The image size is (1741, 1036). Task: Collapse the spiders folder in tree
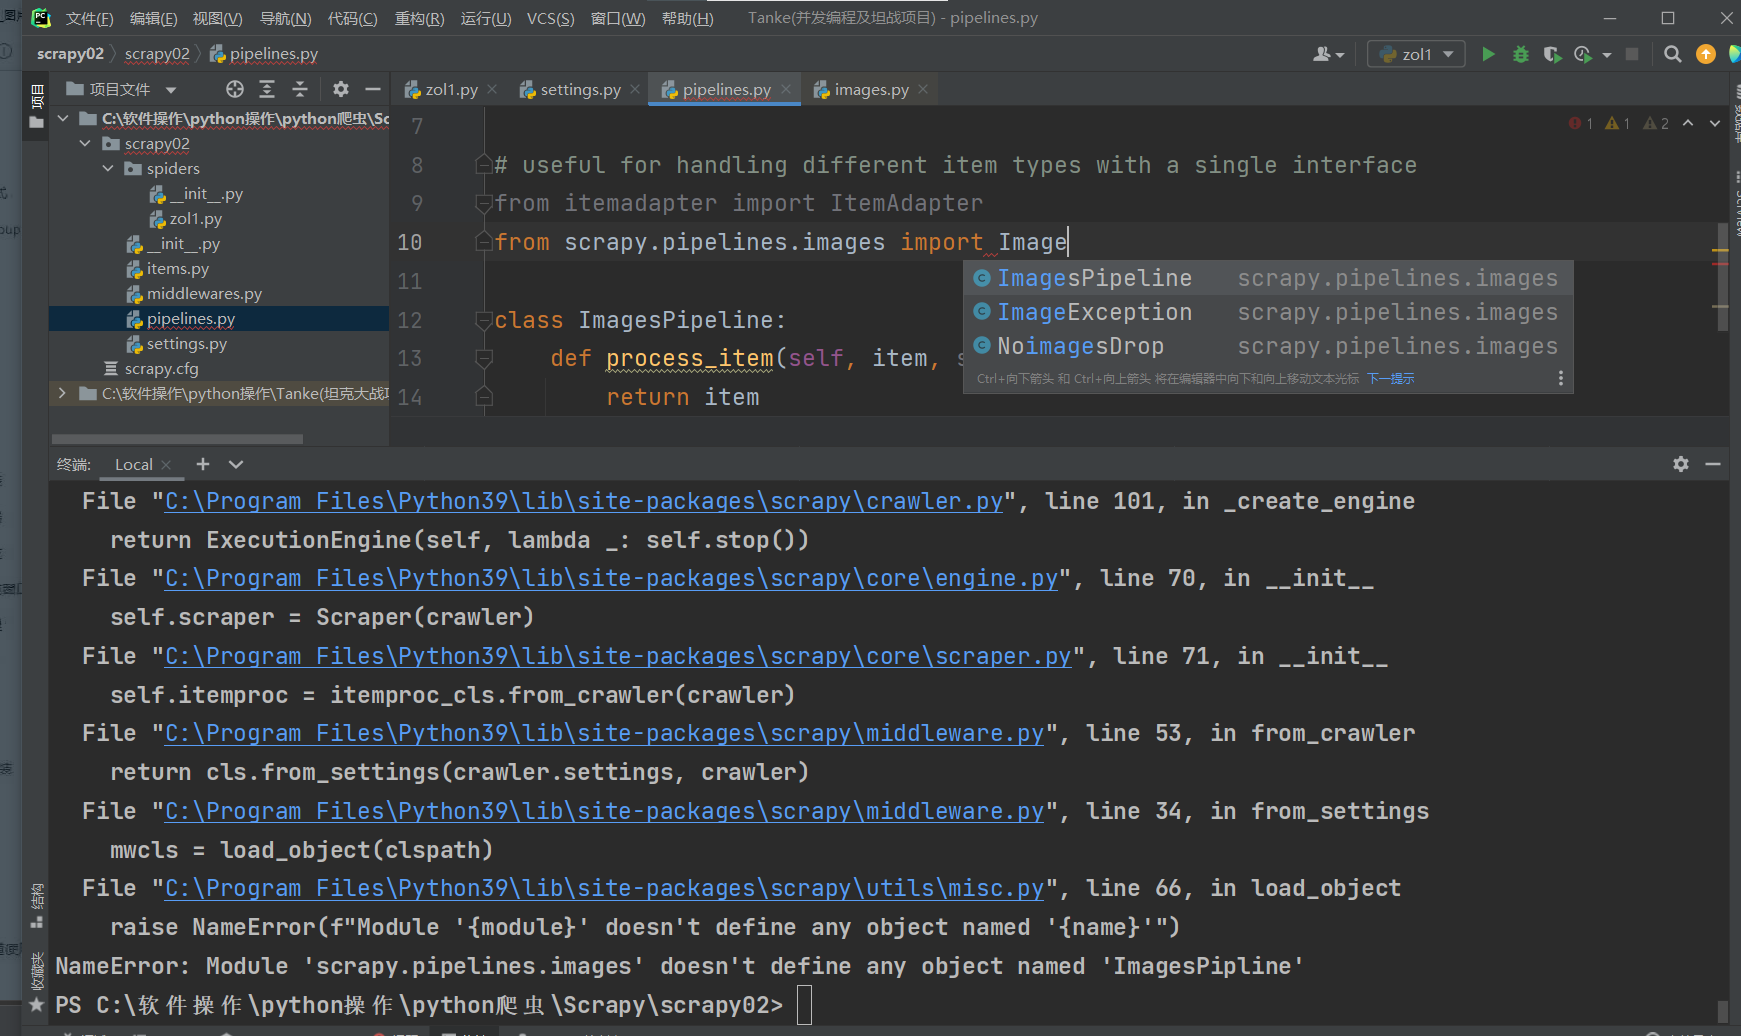(x=108, y=169)
